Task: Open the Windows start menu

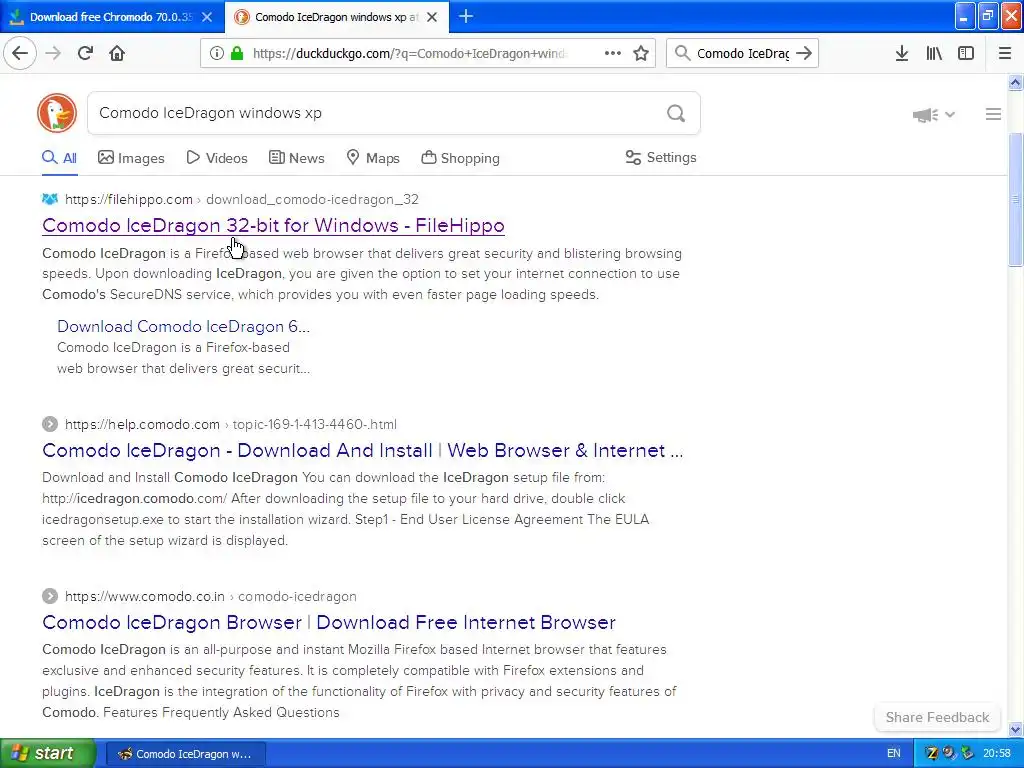Action: coord(47,753)
